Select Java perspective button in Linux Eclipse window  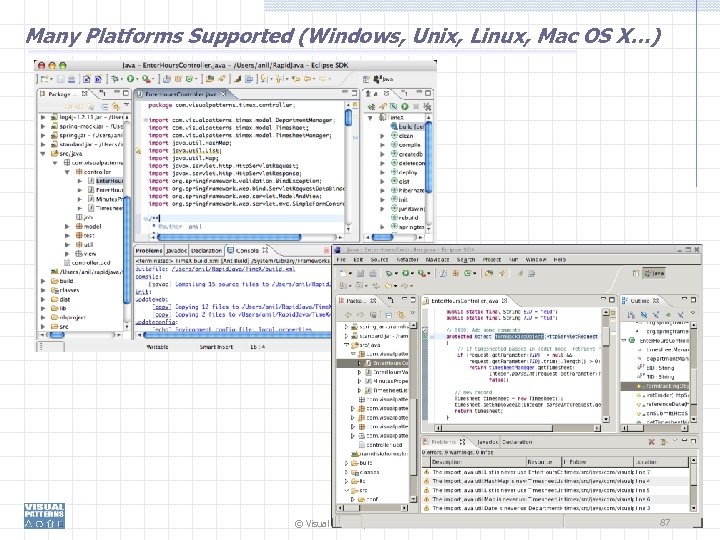click(x=654, y=273)
